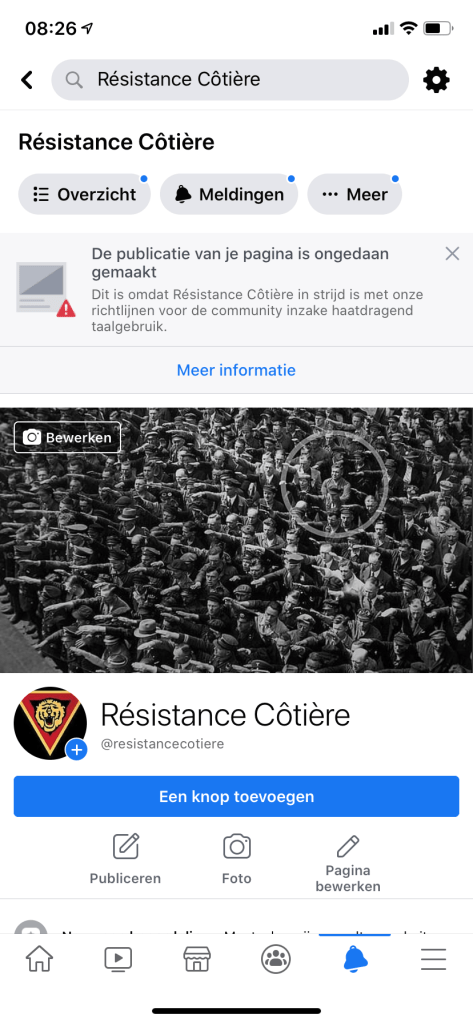Tap the Foto camera icon
This screenshot has width=473, height=1023.
pyautogui.click(x=236, y=847)
